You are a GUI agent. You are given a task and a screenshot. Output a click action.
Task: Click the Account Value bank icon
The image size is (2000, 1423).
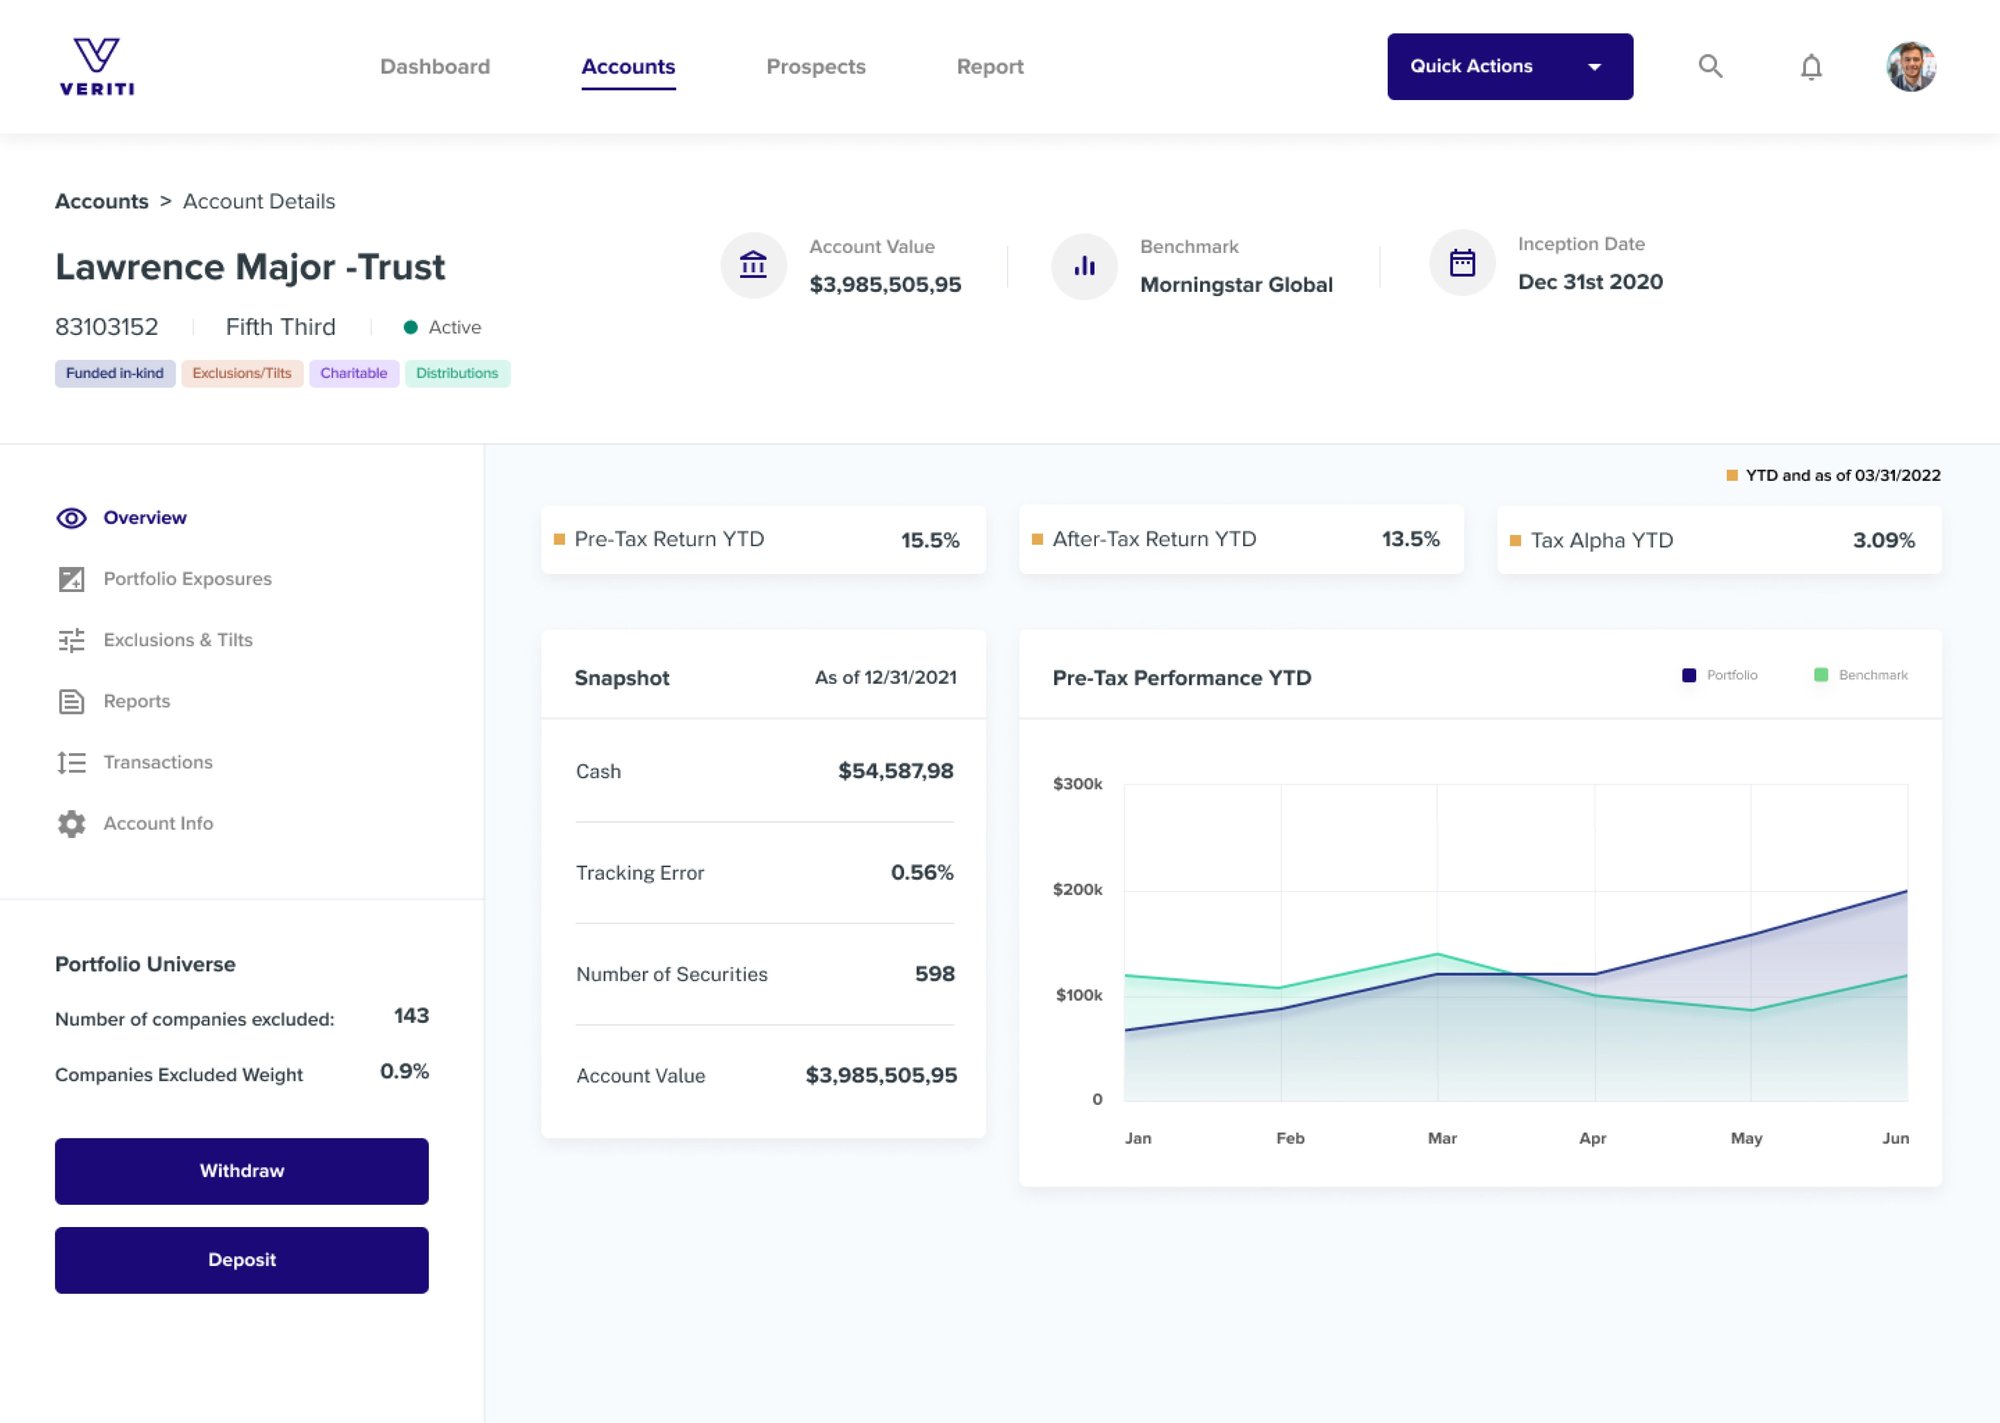[x=753, y=265]
